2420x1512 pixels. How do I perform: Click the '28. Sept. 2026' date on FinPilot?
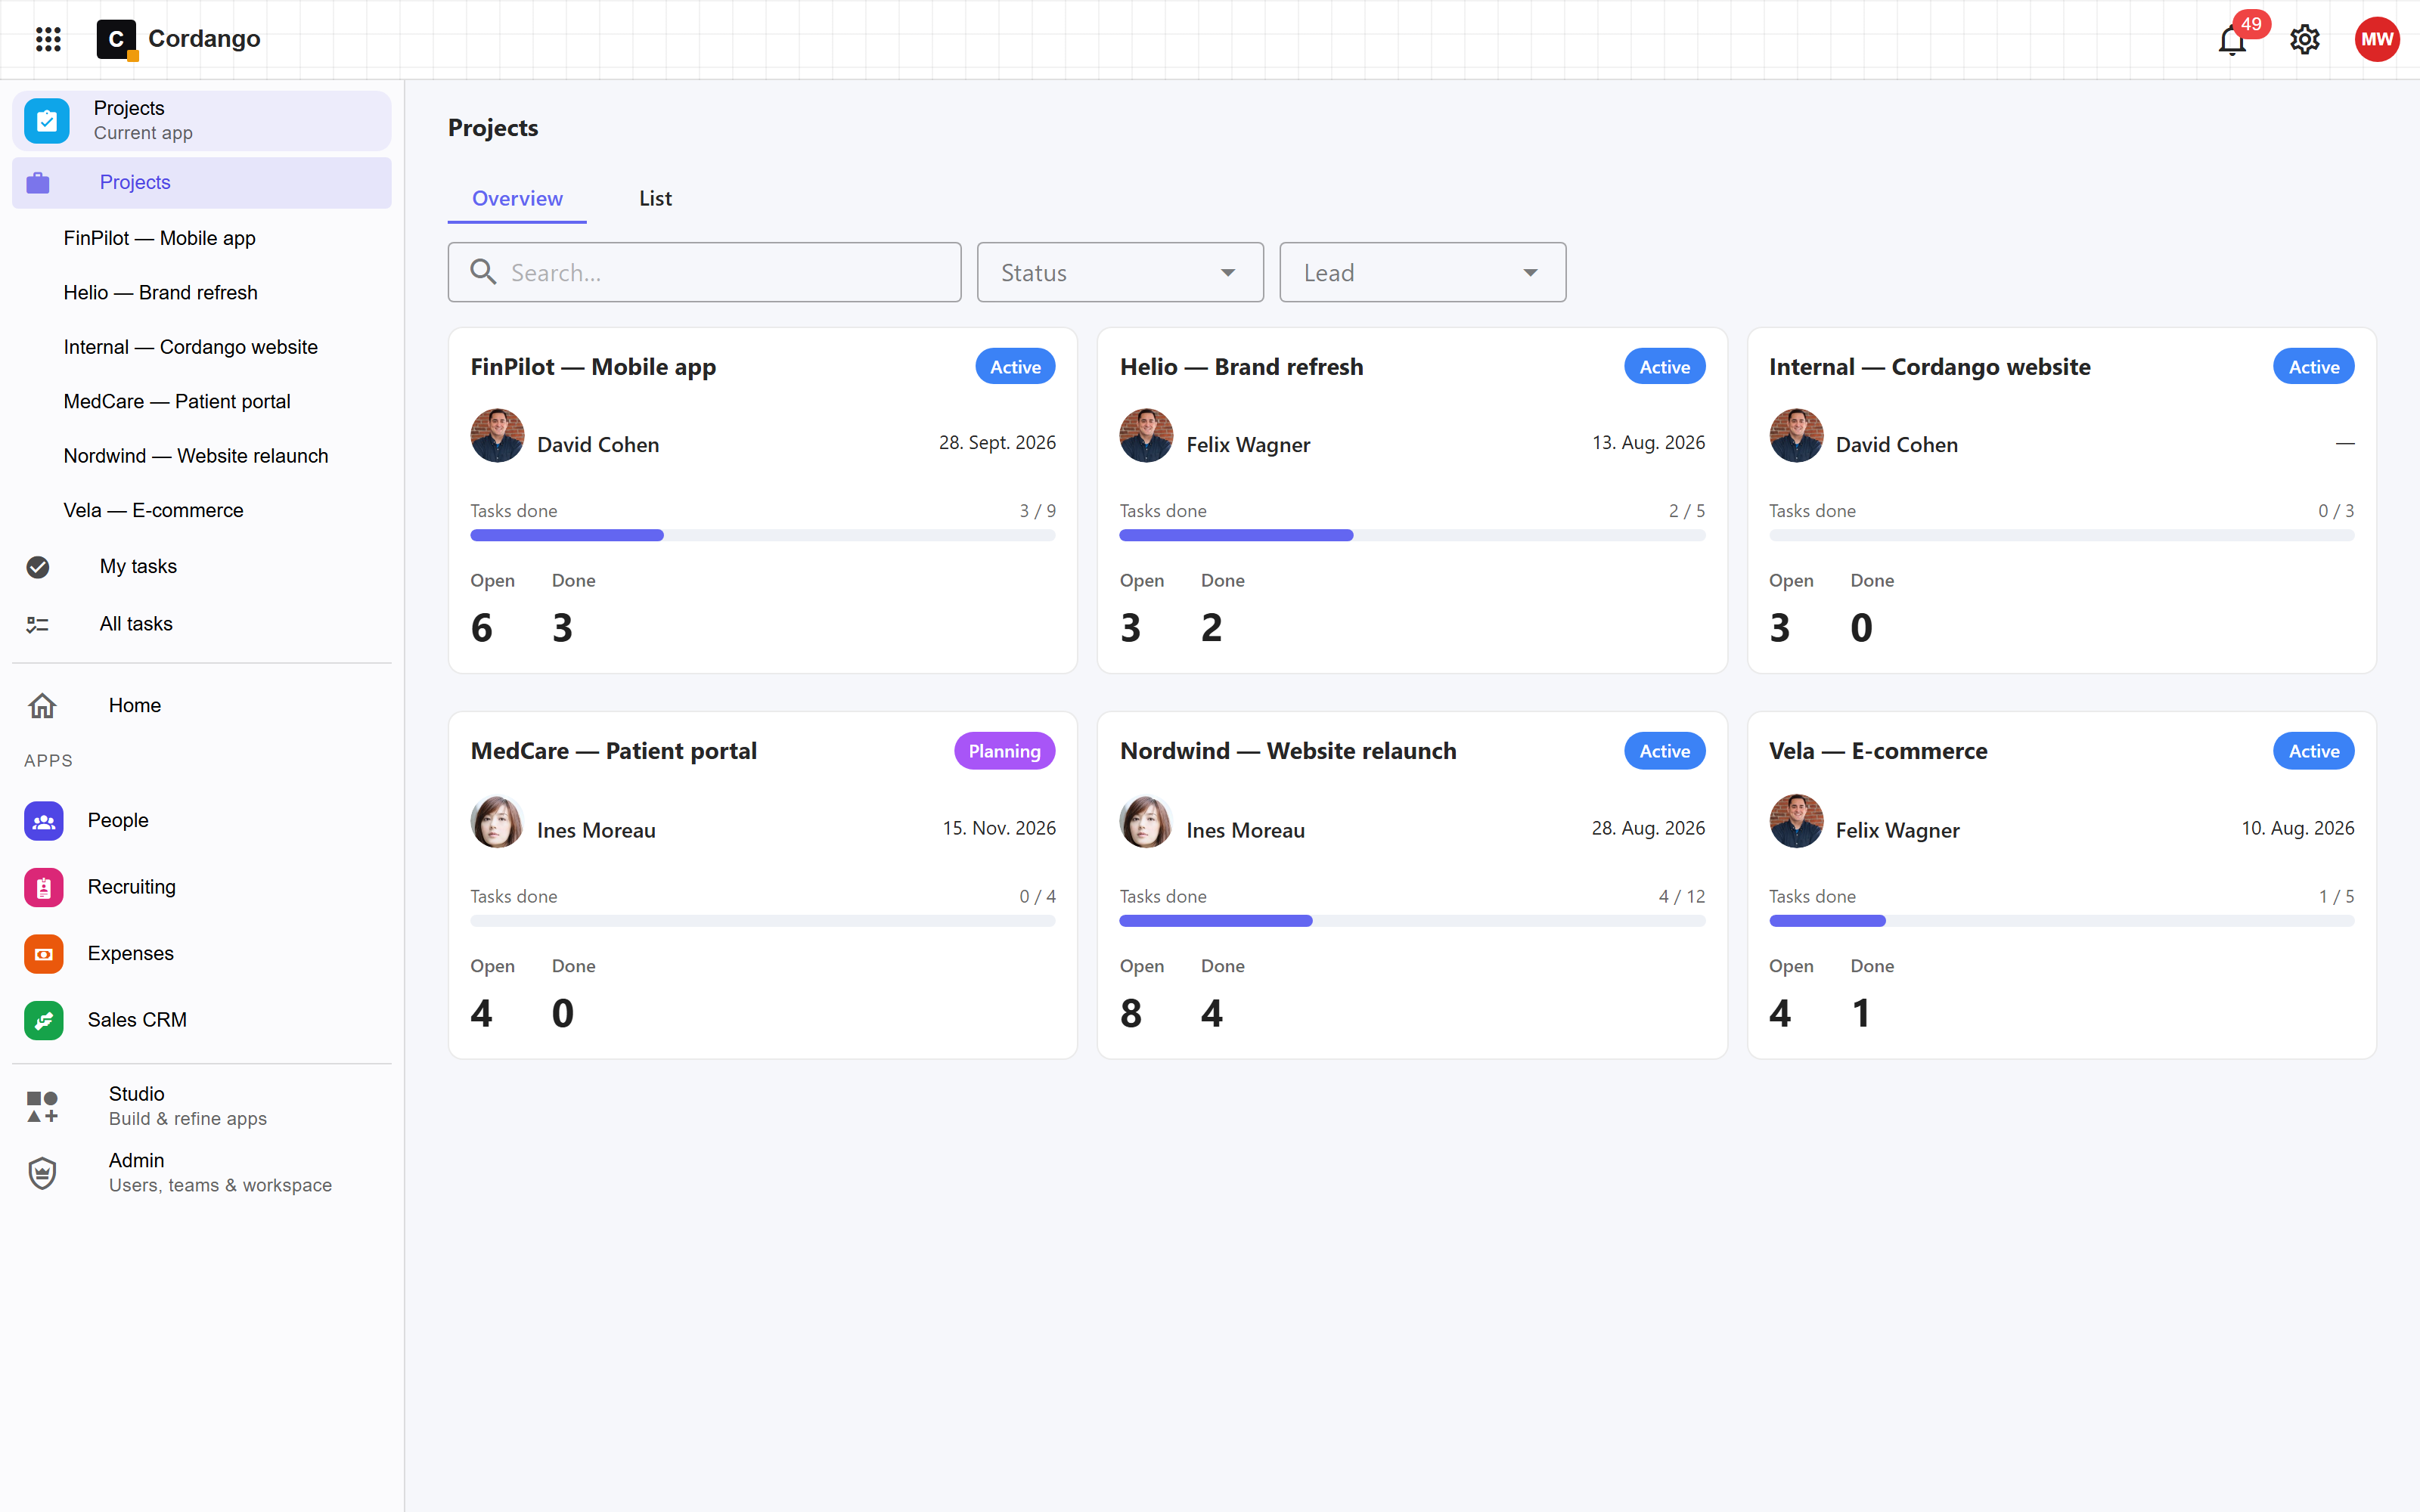pyautogui.click(x=997, y=443)
